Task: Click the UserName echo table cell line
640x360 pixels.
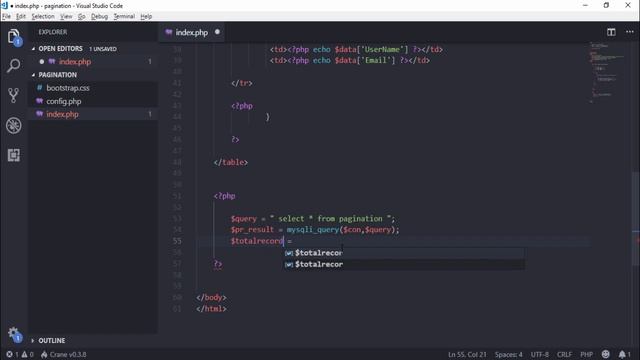Action: coord(356,49)
